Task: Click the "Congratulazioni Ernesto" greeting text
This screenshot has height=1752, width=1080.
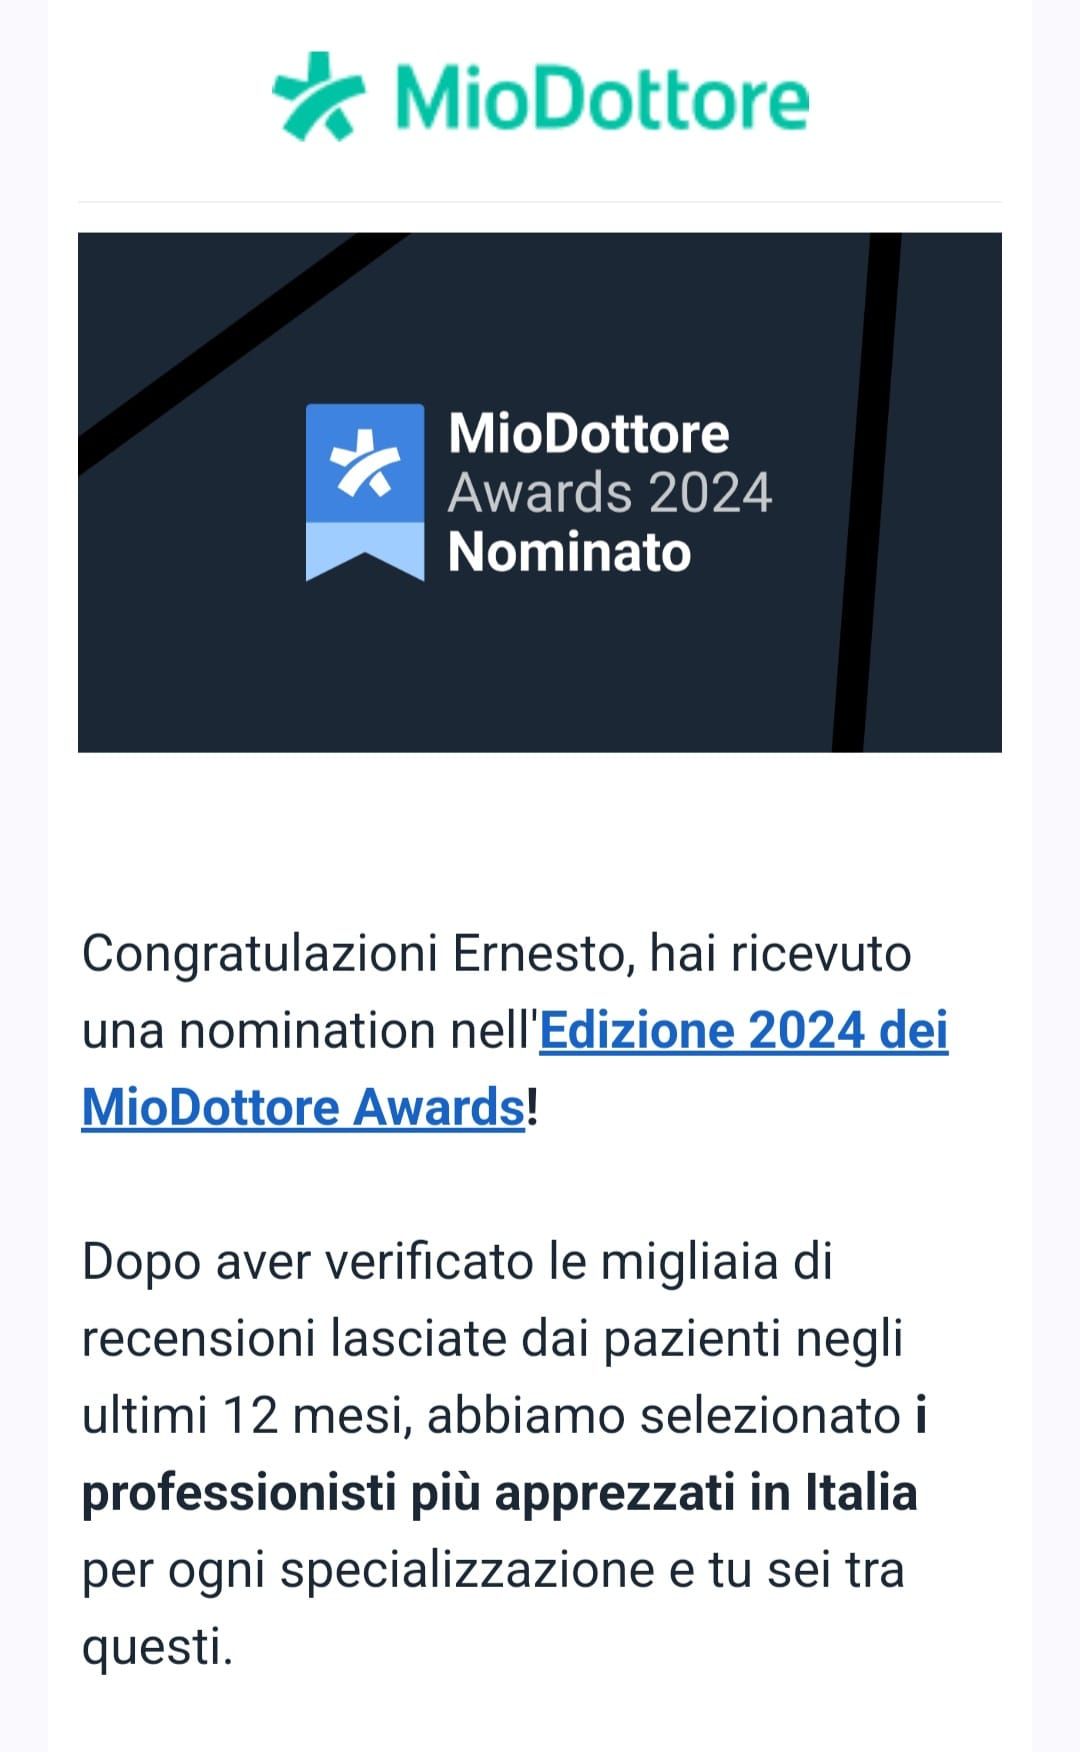Action: tap(357, 954)
